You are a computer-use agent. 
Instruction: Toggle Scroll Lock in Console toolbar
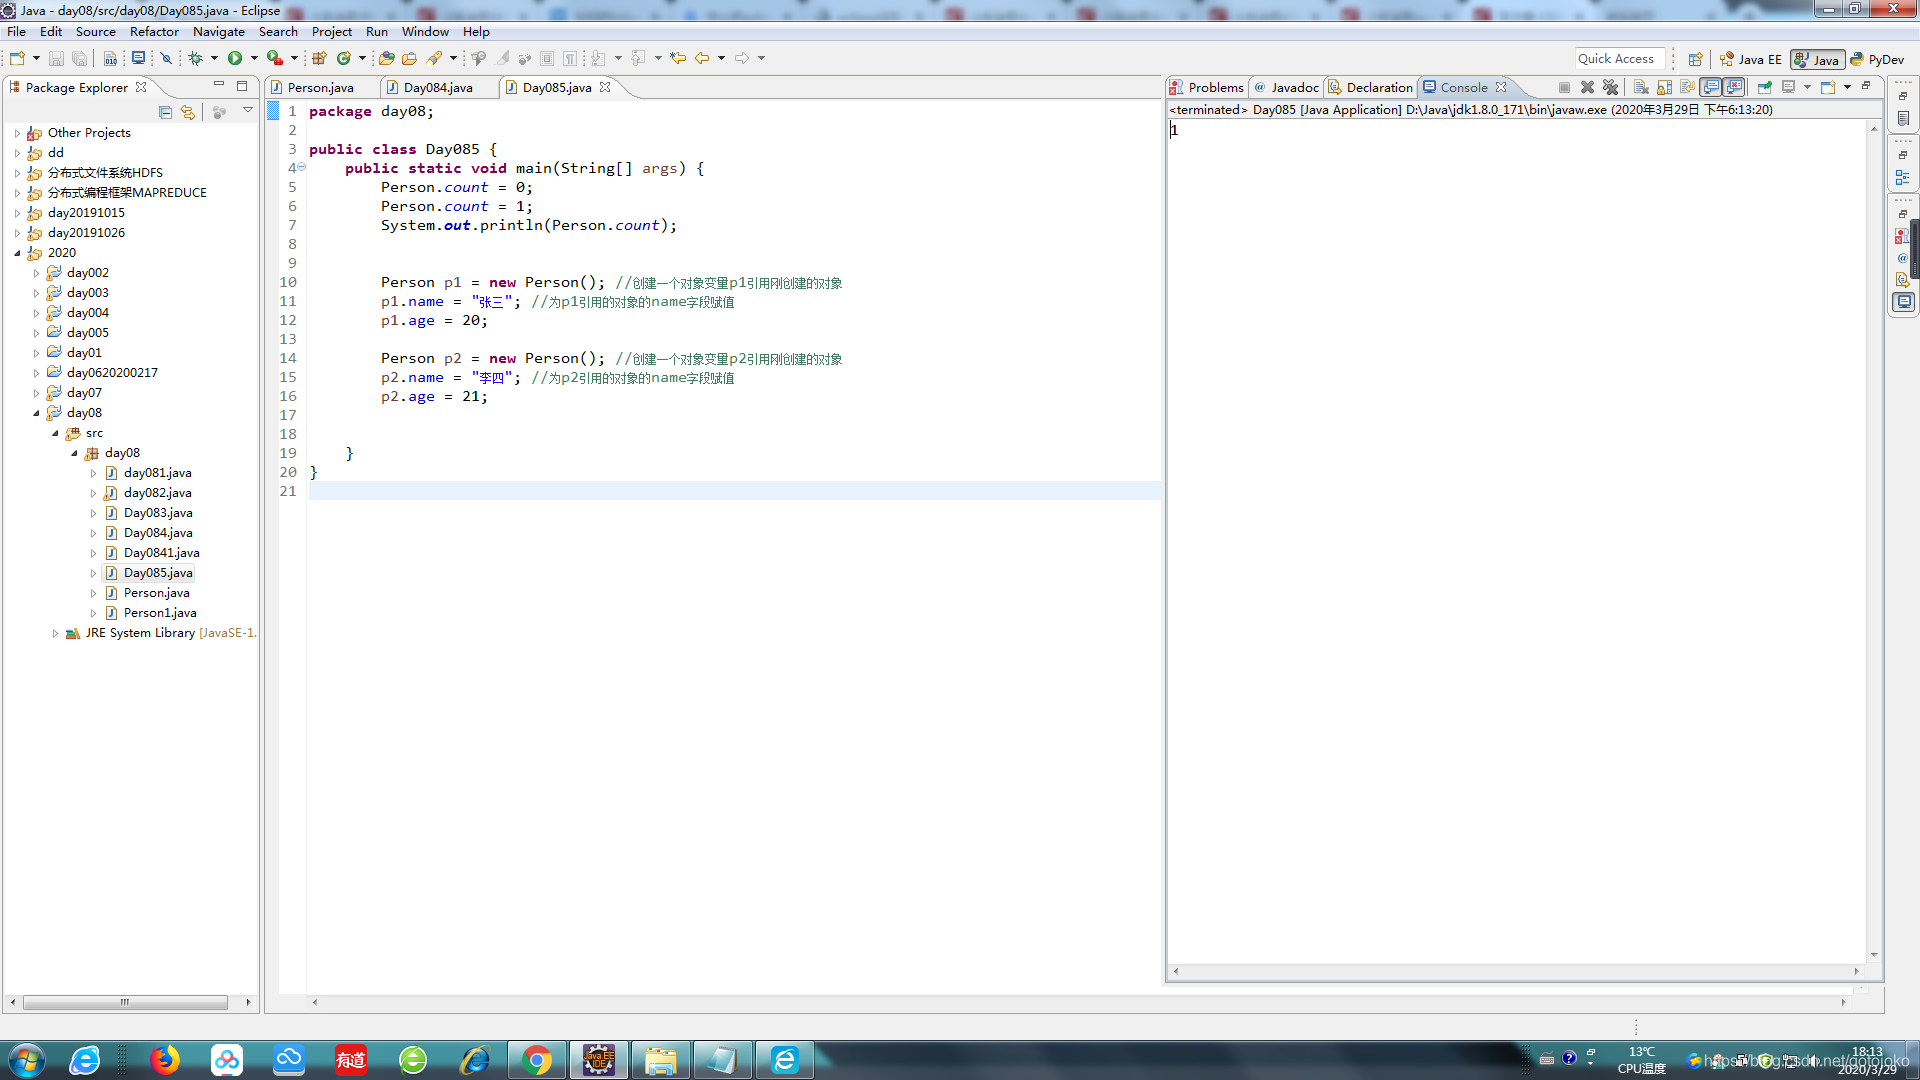pyautogui.click(x=1664, y=87)
